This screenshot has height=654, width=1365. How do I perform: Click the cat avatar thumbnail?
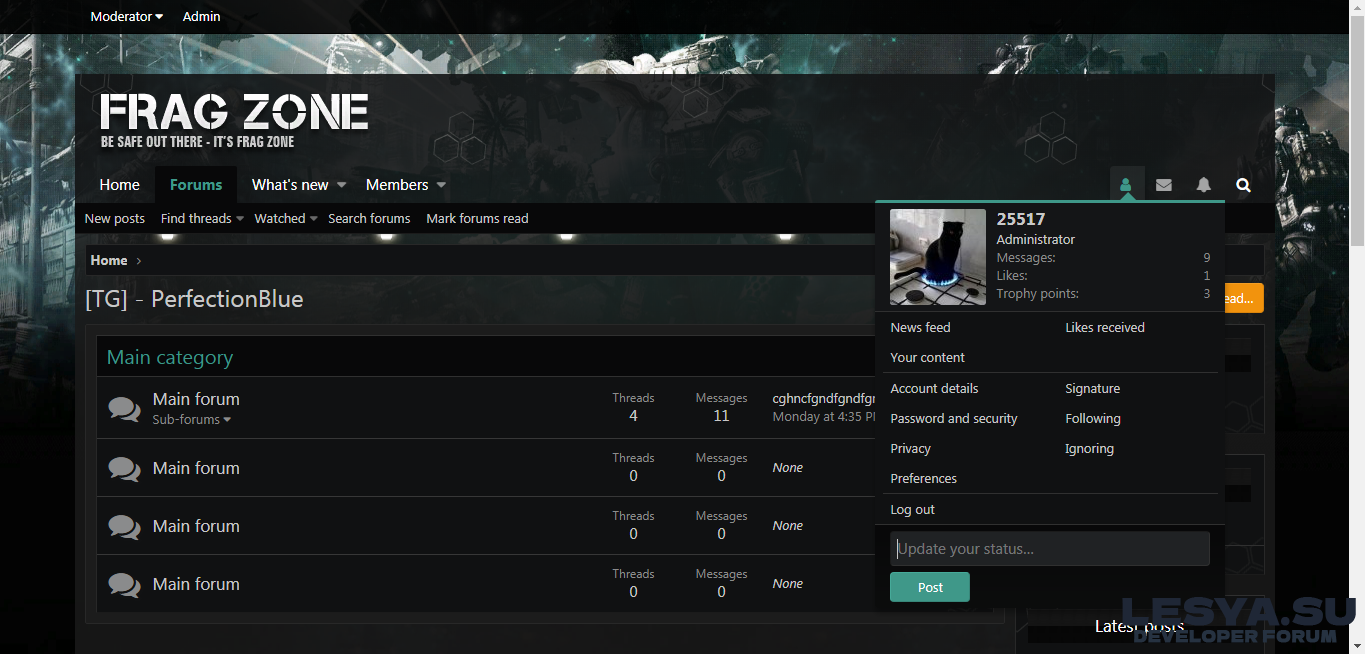pyautogui.click(x=937, y=257)
